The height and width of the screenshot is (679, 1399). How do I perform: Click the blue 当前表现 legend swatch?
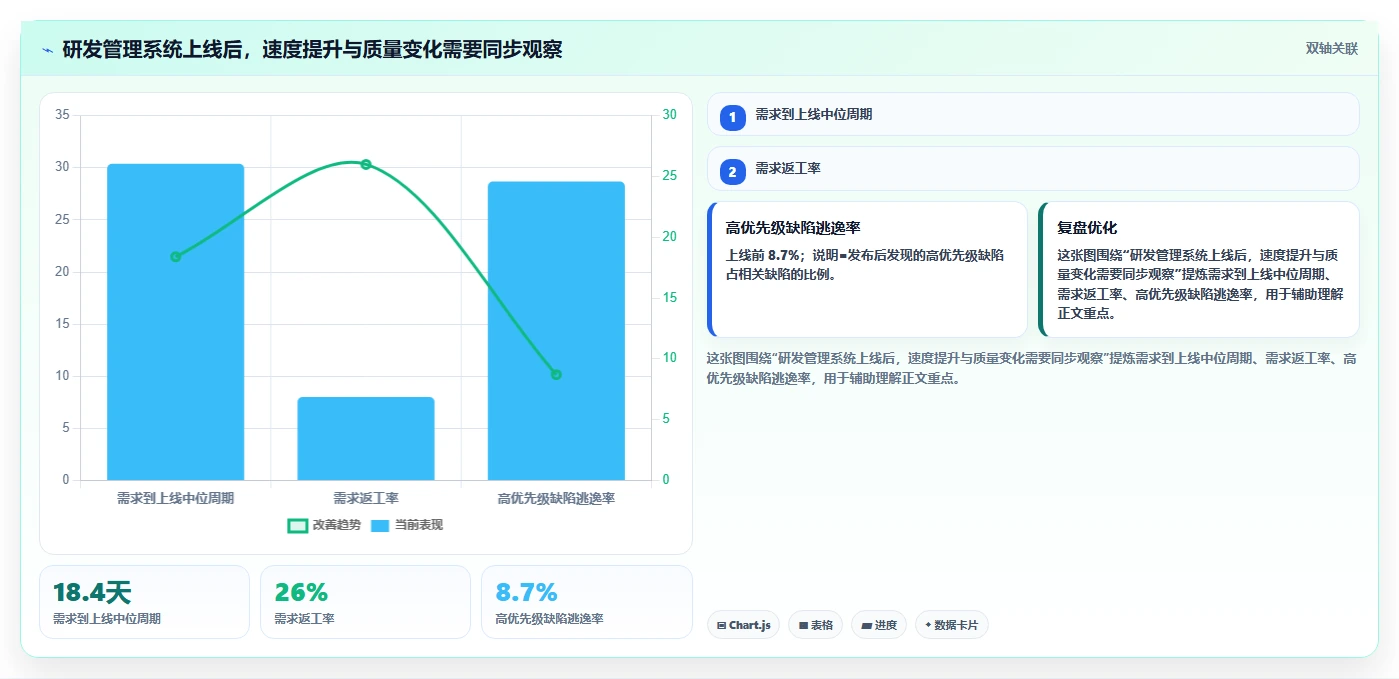[x=380, y=525]
